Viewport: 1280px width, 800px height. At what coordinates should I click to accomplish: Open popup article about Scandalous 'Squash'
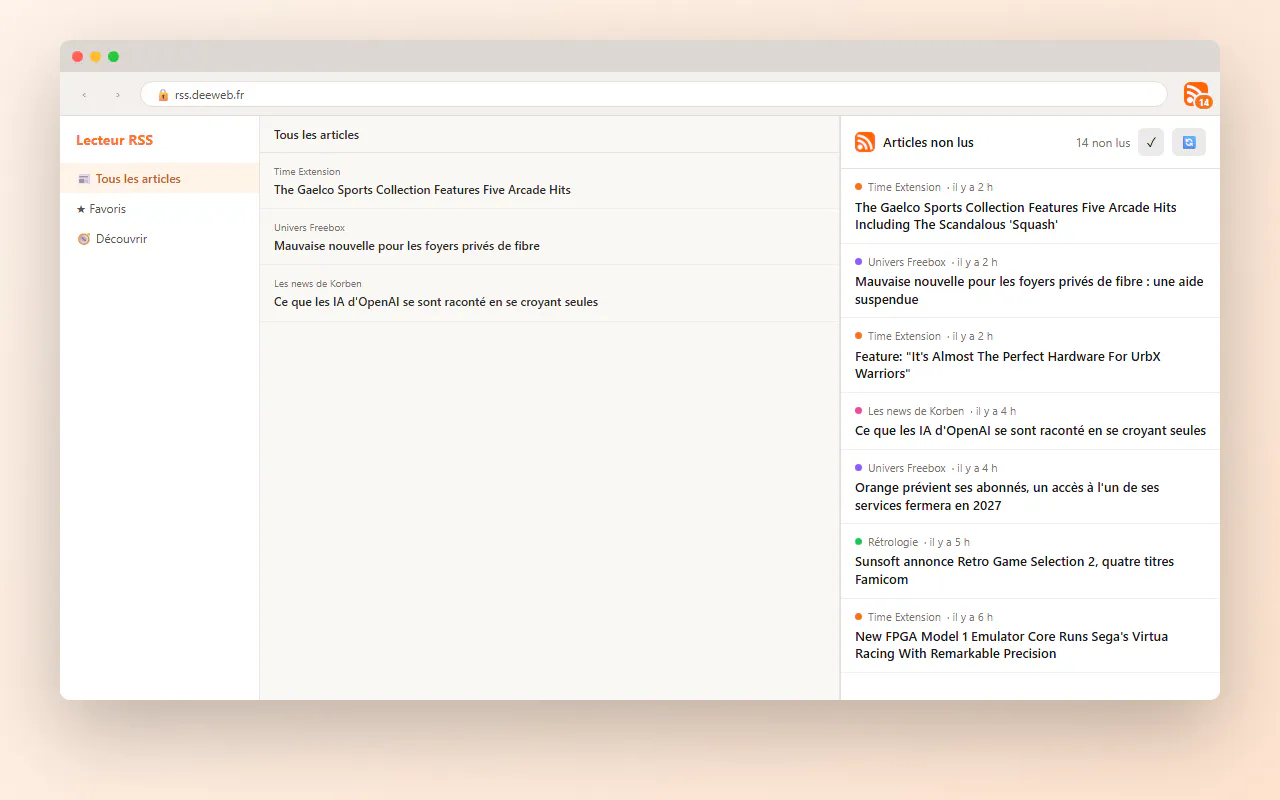point(1030,206)
